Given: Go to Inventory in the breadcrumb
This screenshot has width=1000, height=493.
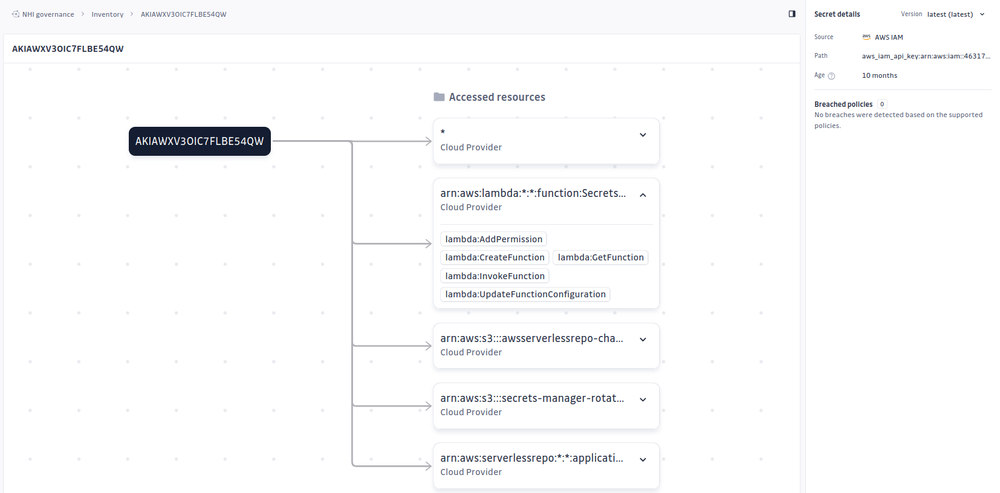Looking at the screenshot, I should point(108,15).
